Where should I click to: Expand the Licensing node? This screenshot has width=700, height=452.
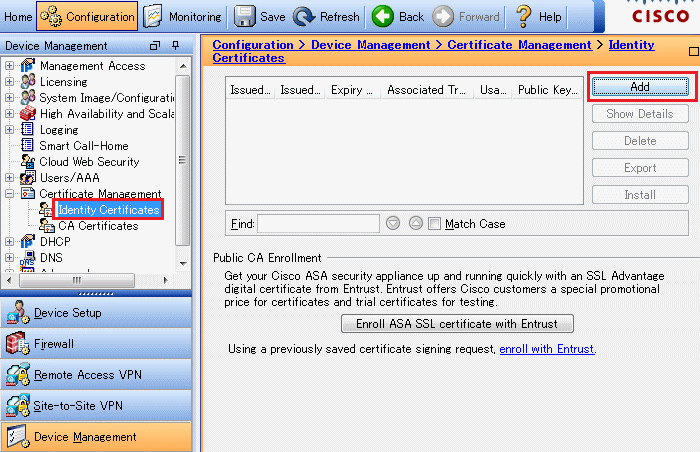(9, 82)
